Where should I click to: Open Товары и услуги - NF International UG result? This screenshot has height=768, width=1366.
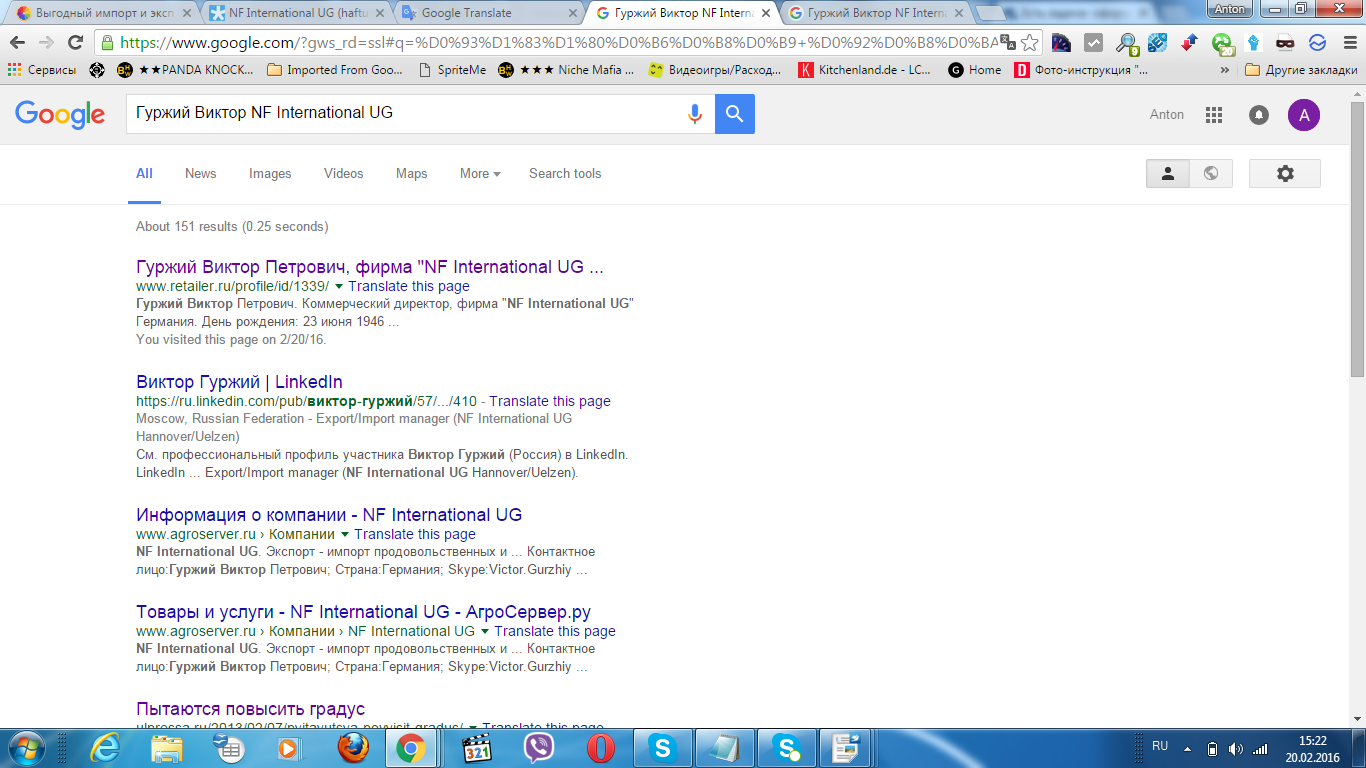[x=363, y=612]
